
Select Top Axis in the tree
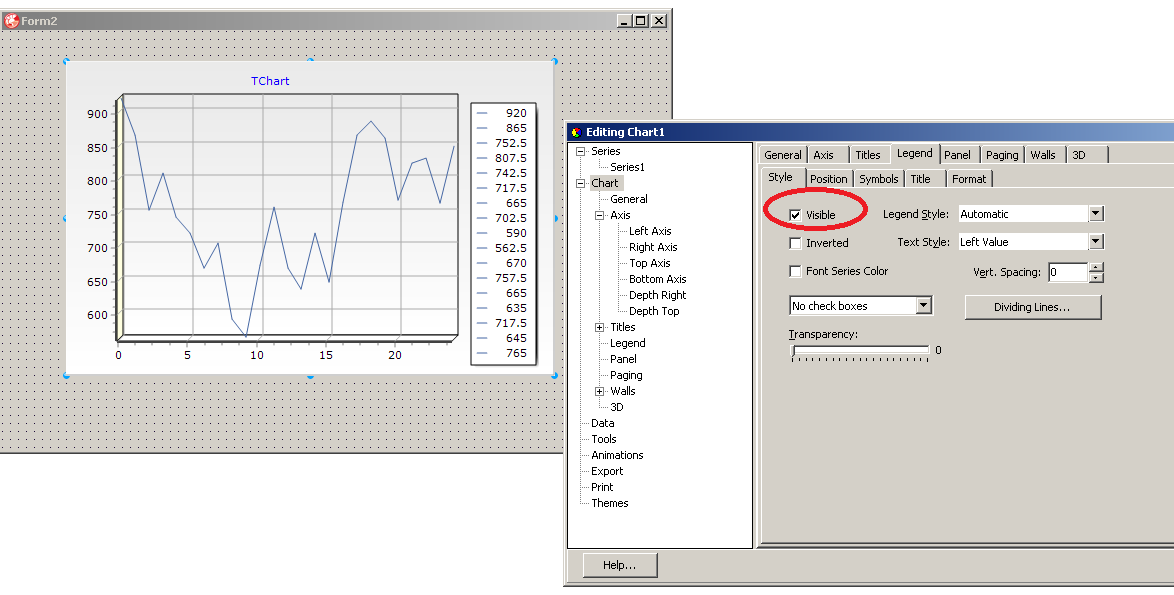(x=649, y=263)
